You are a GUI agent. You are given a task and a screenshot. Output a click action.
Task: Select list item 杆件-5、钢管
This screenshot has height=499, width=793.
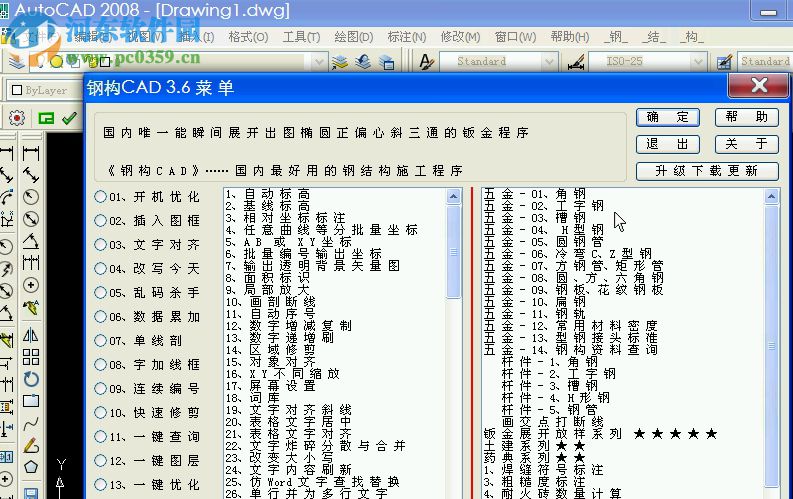point(549,410)
